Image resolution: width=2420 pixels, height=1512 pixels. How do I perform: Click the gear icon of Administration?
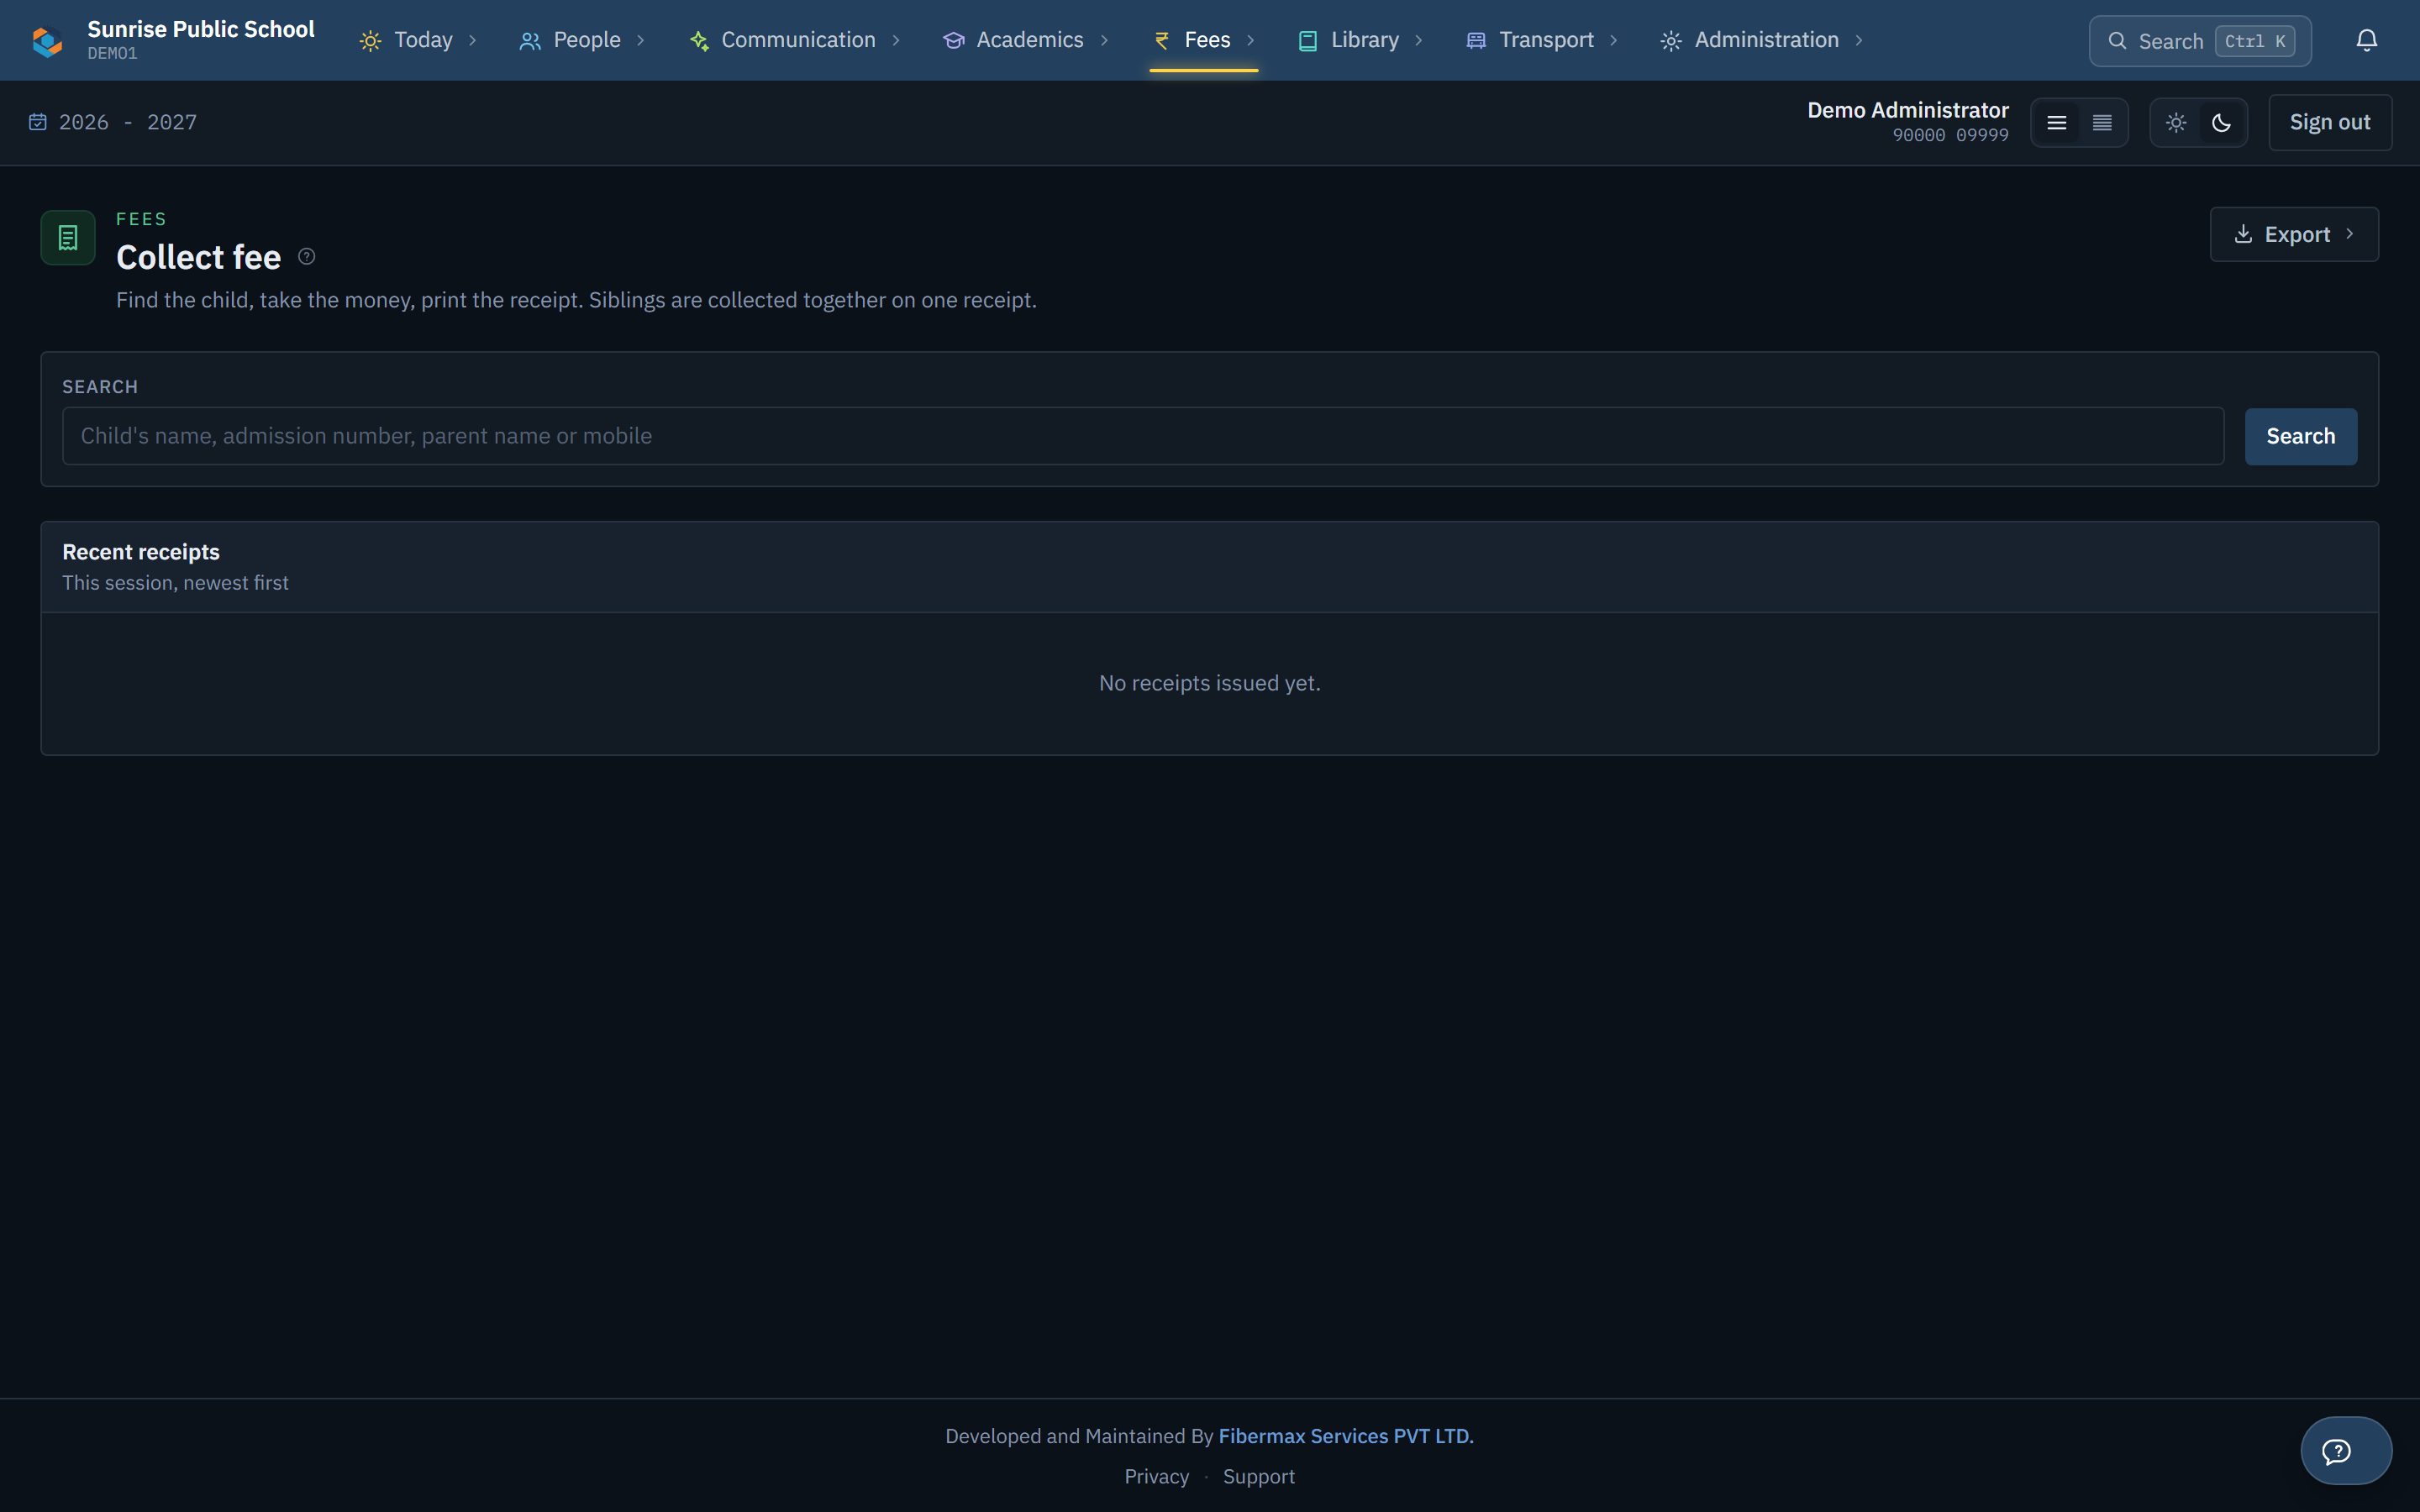(1671, 41)
